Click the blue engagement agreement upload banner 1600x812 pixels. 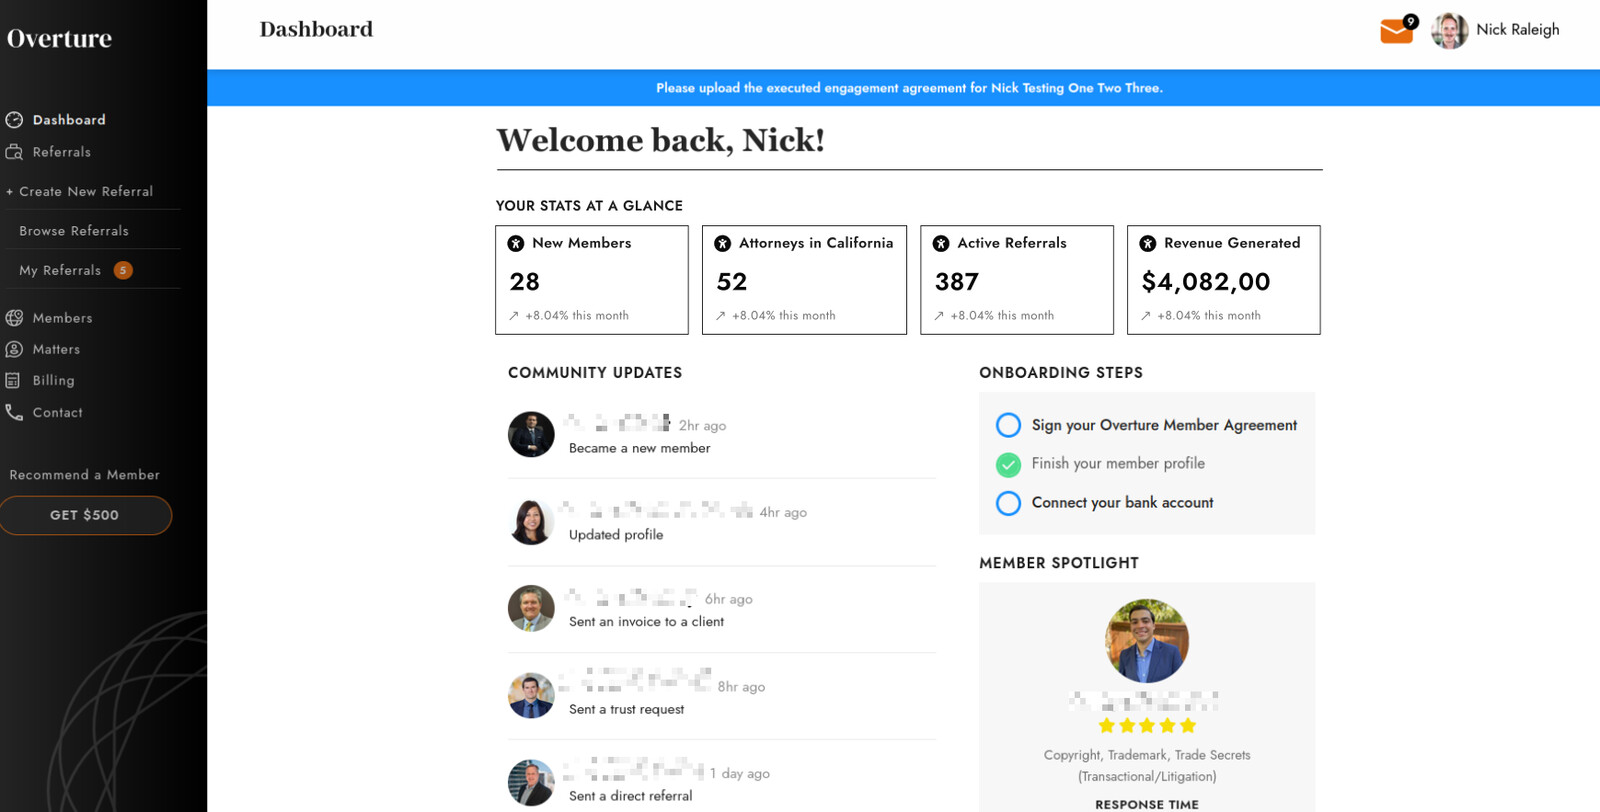904,88
